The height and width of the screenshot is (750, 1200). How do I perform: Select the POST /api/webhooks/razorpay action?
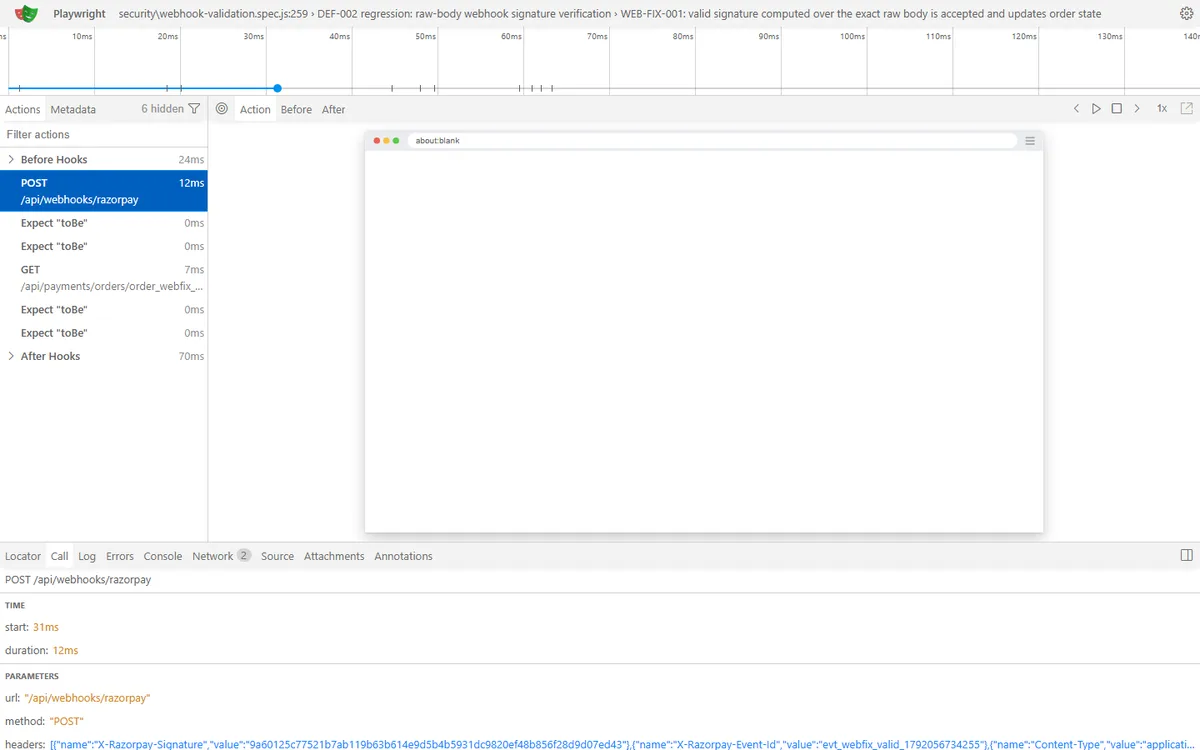104,191
